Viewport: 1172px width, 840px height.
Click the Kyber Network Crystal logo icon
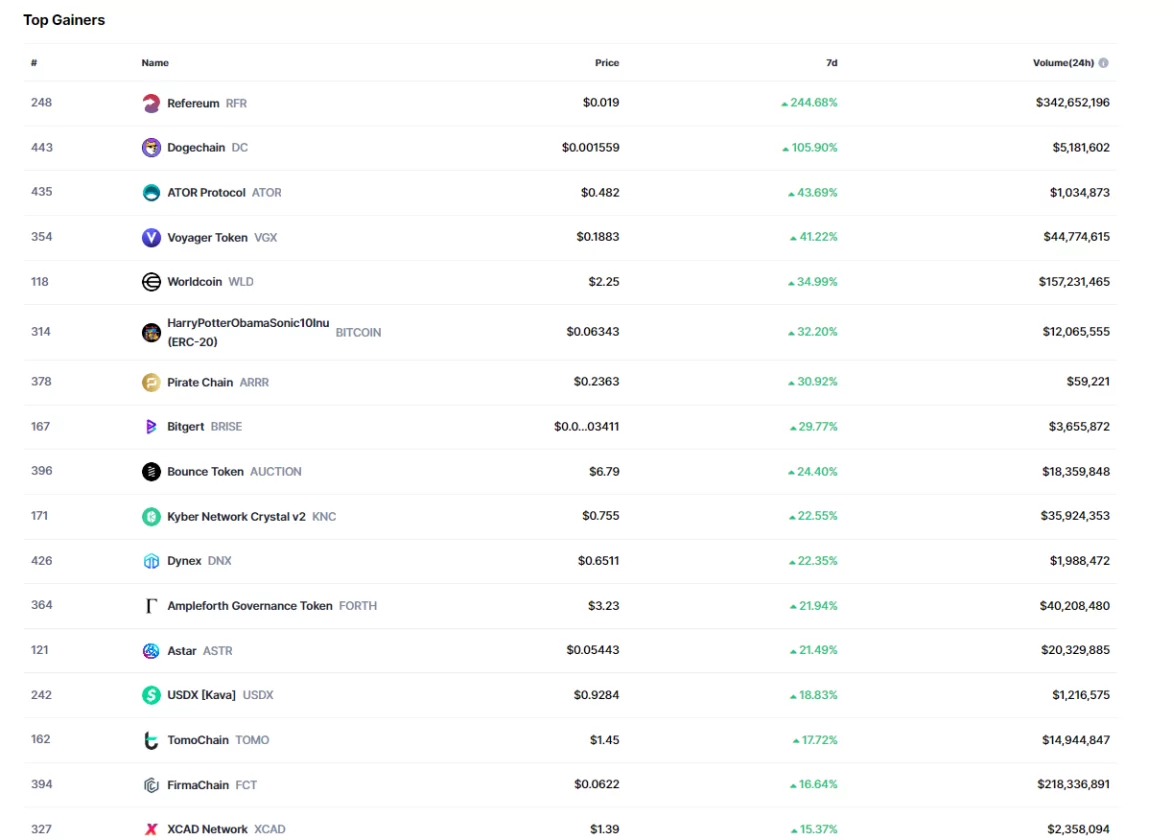tap(151, 517)
